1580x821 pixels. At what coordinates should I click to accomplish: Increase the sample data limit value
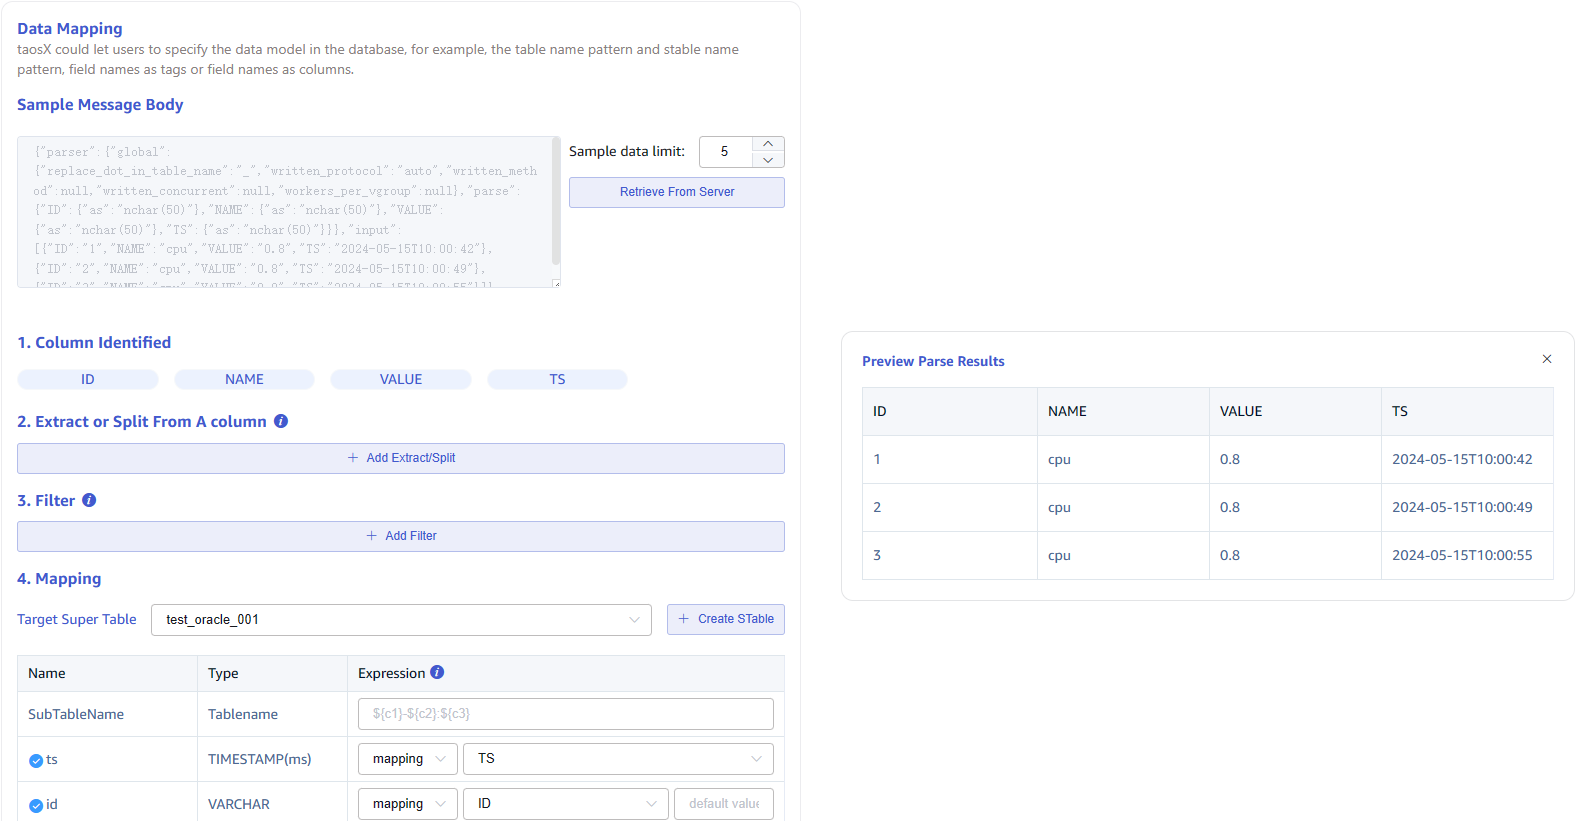(767, 144)
